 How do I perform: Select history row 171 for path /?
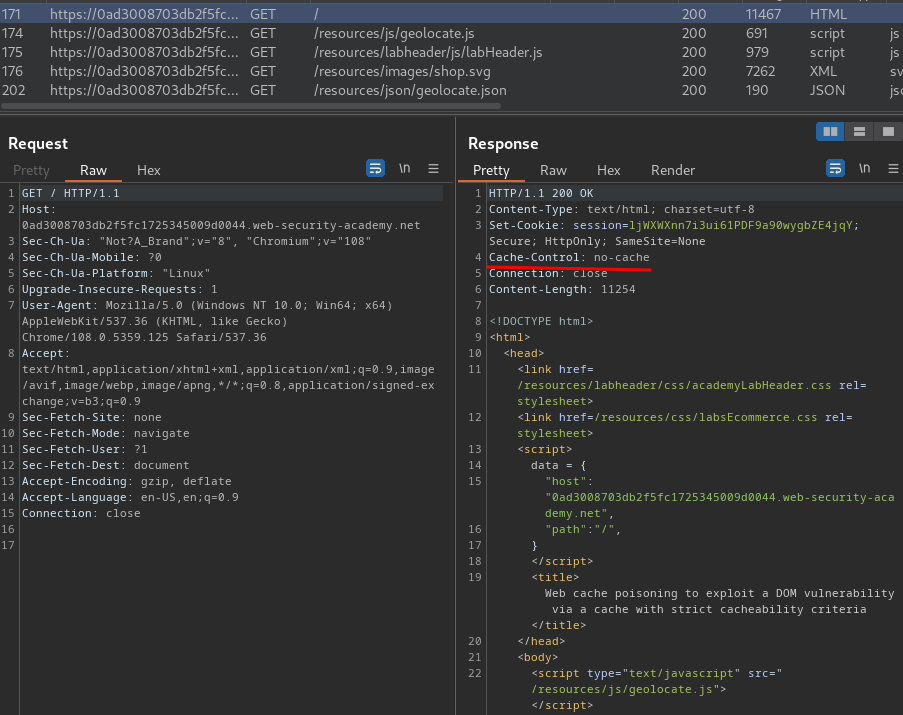(x=452, y=14)
